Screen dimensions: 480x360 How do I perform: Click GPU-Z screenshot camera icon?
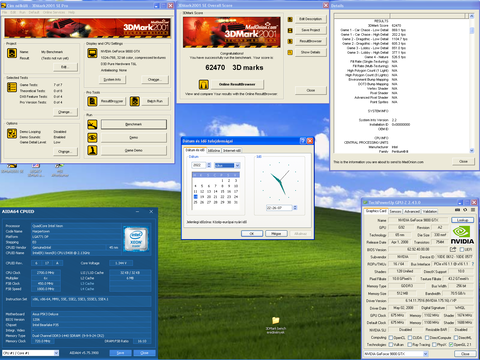click(x=457, y=210)
